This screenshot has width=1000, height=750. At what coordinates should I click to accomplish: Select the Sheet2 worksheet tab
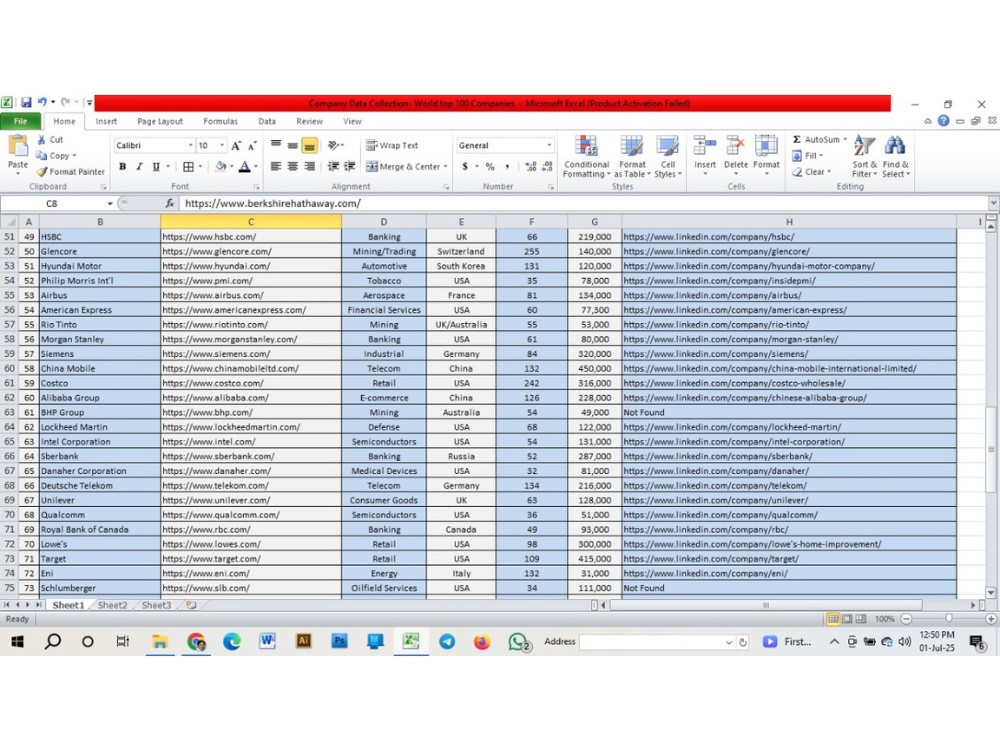[x=112, y=605]
